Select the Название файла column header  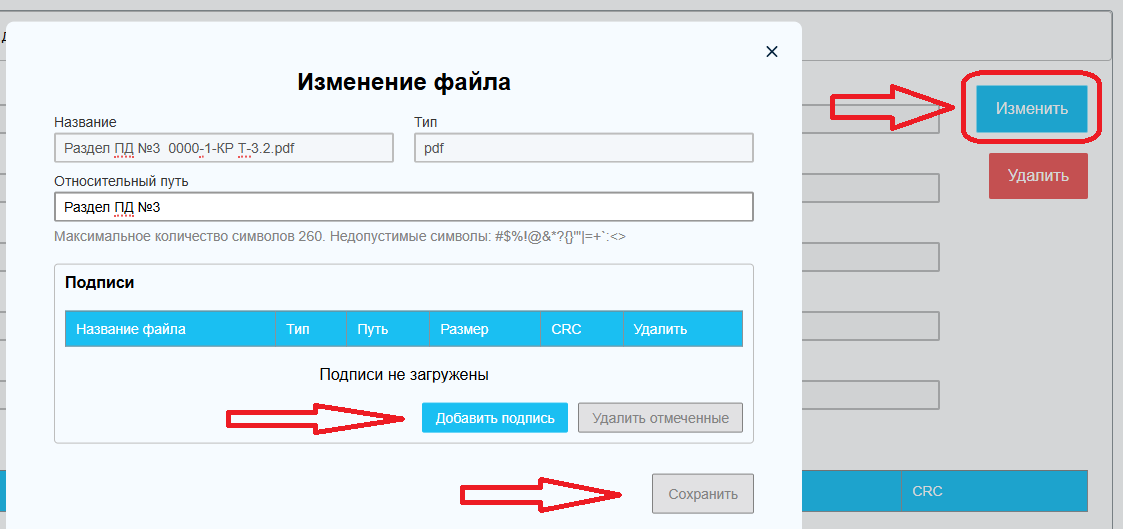(131, 329)
